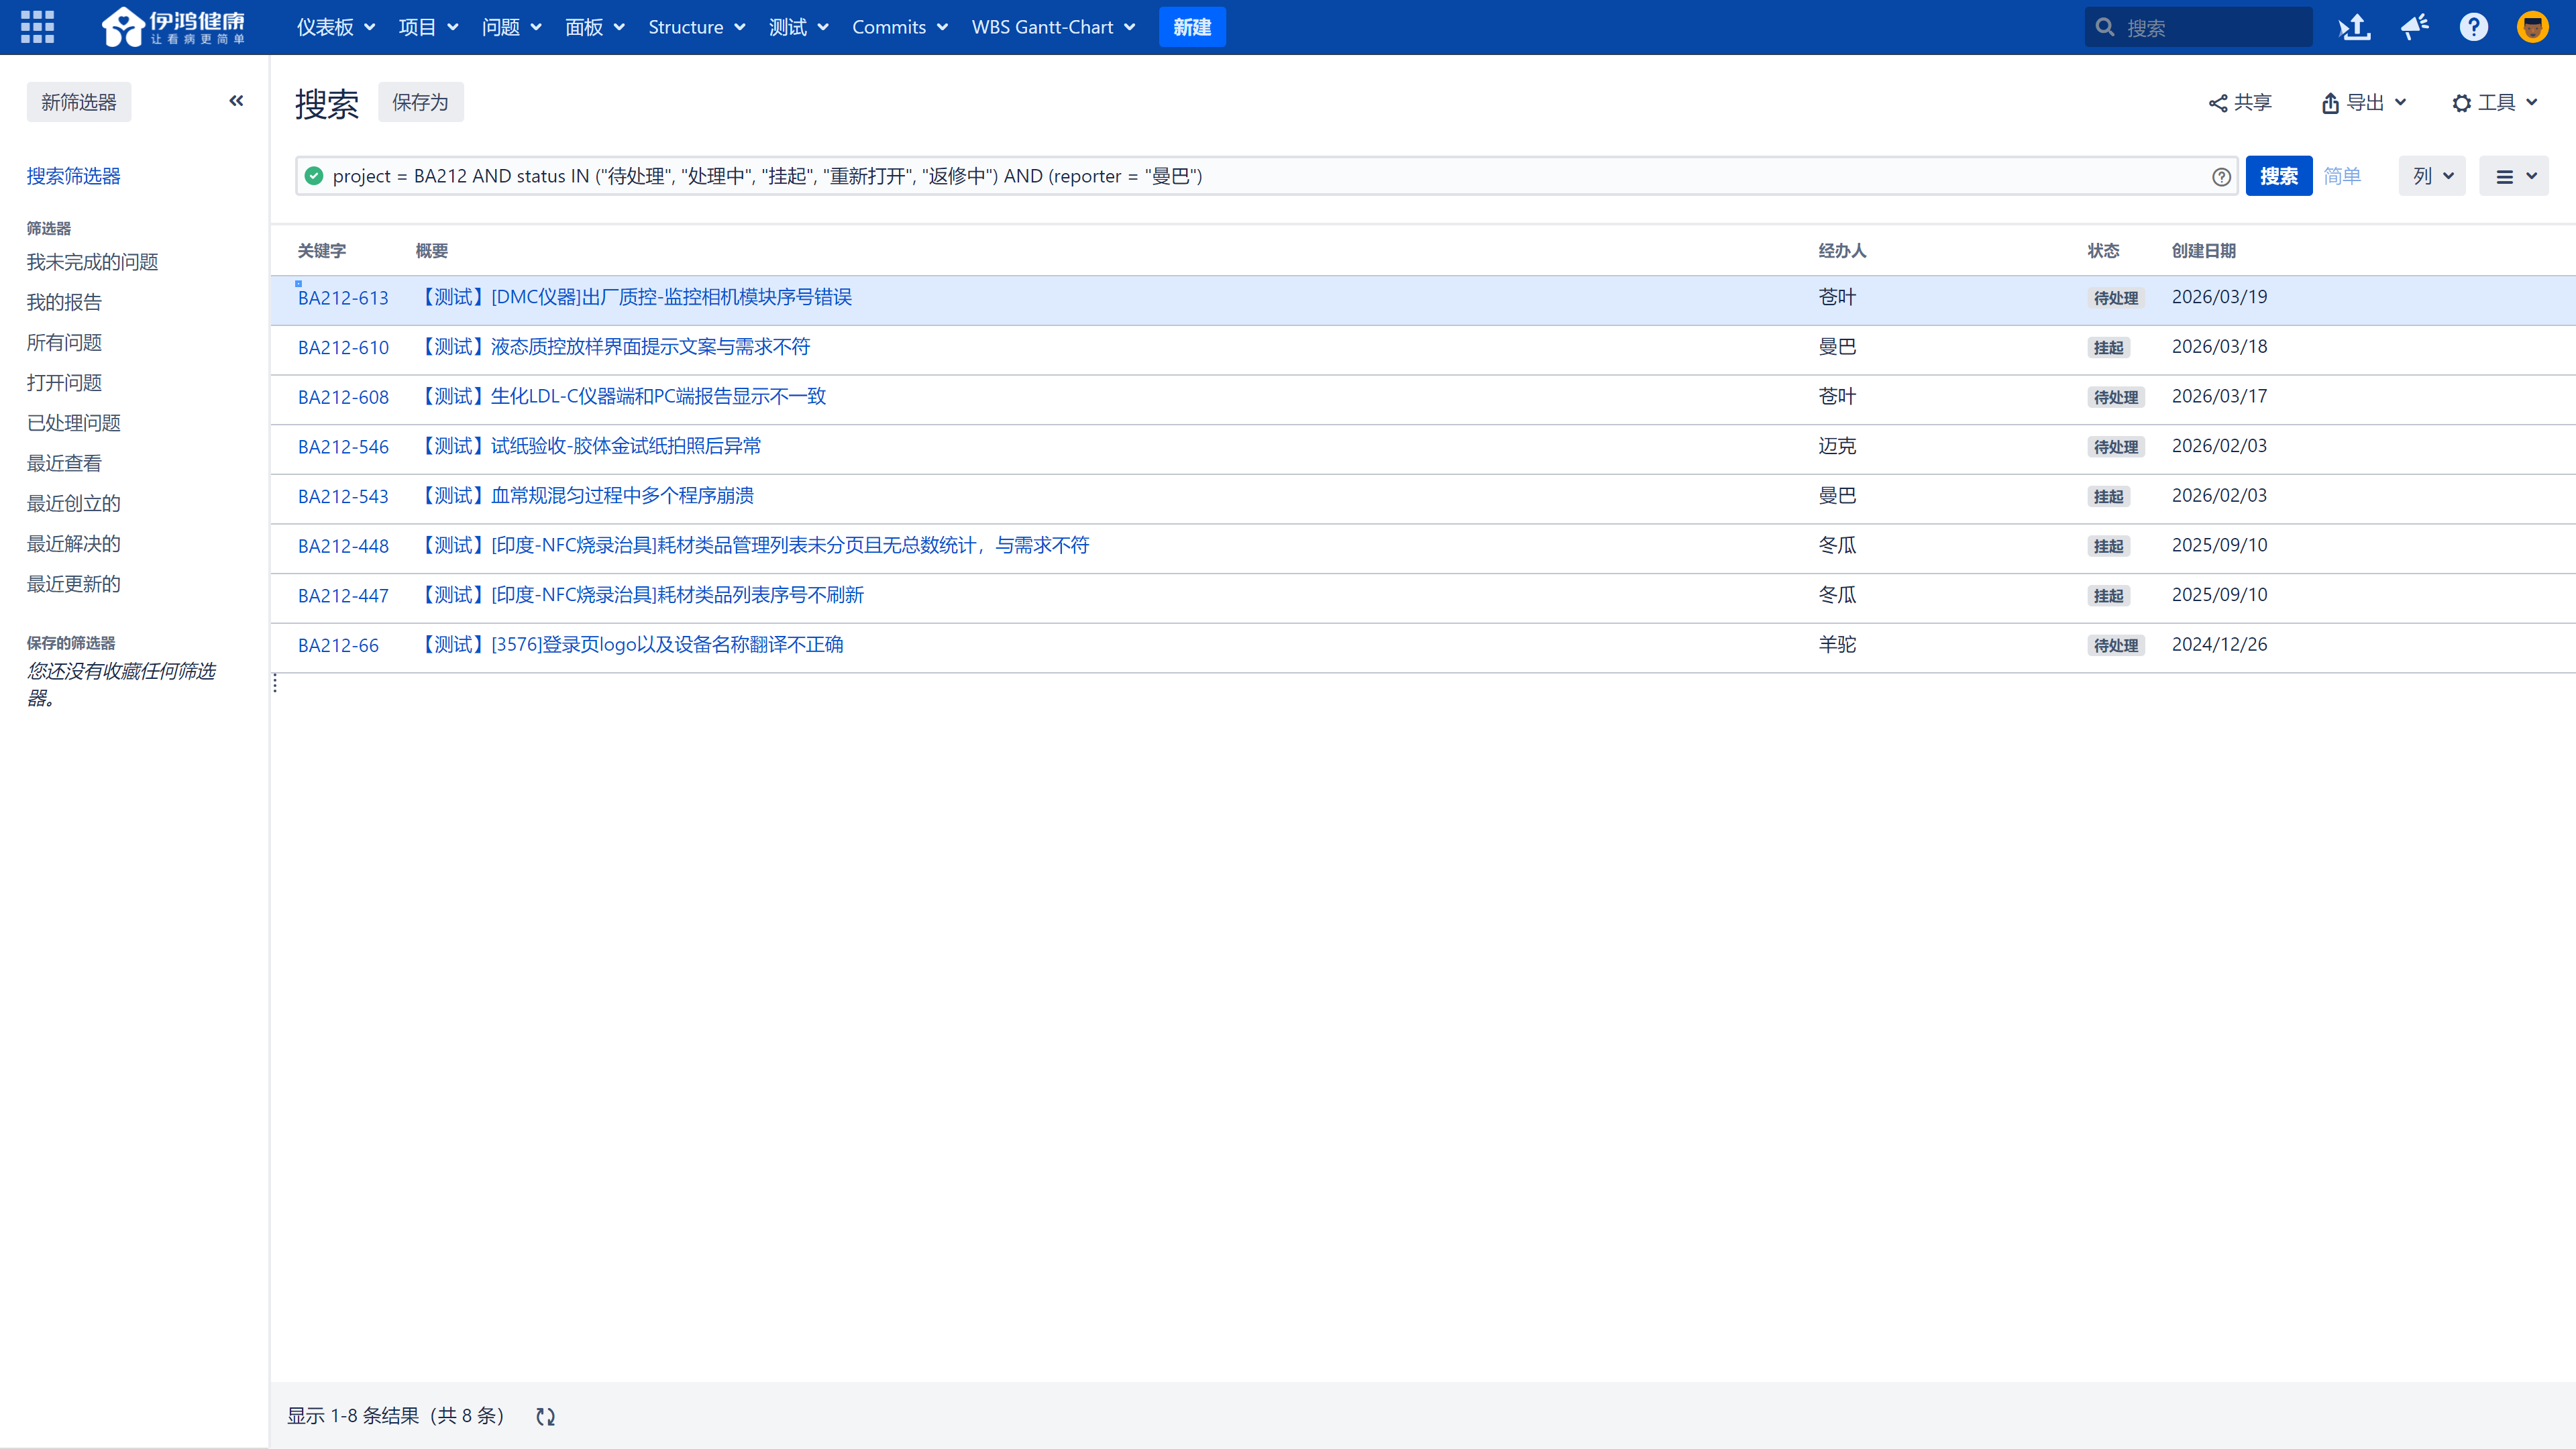Screen dimensions: 2576x1449
Task: Click the refresh results icon
Action: click(x=545, y=1416)
